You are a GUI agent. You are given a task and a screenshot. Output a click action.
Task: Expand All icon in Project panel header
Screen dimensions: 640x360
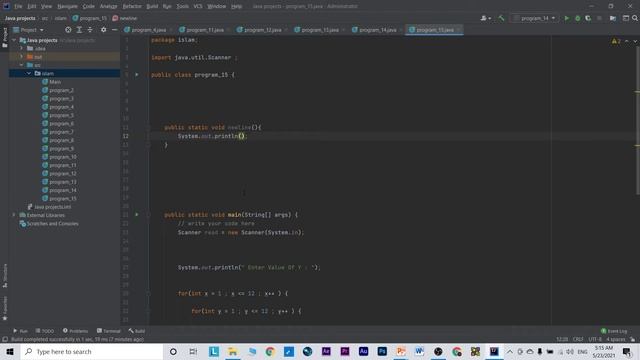click(79, 30)
